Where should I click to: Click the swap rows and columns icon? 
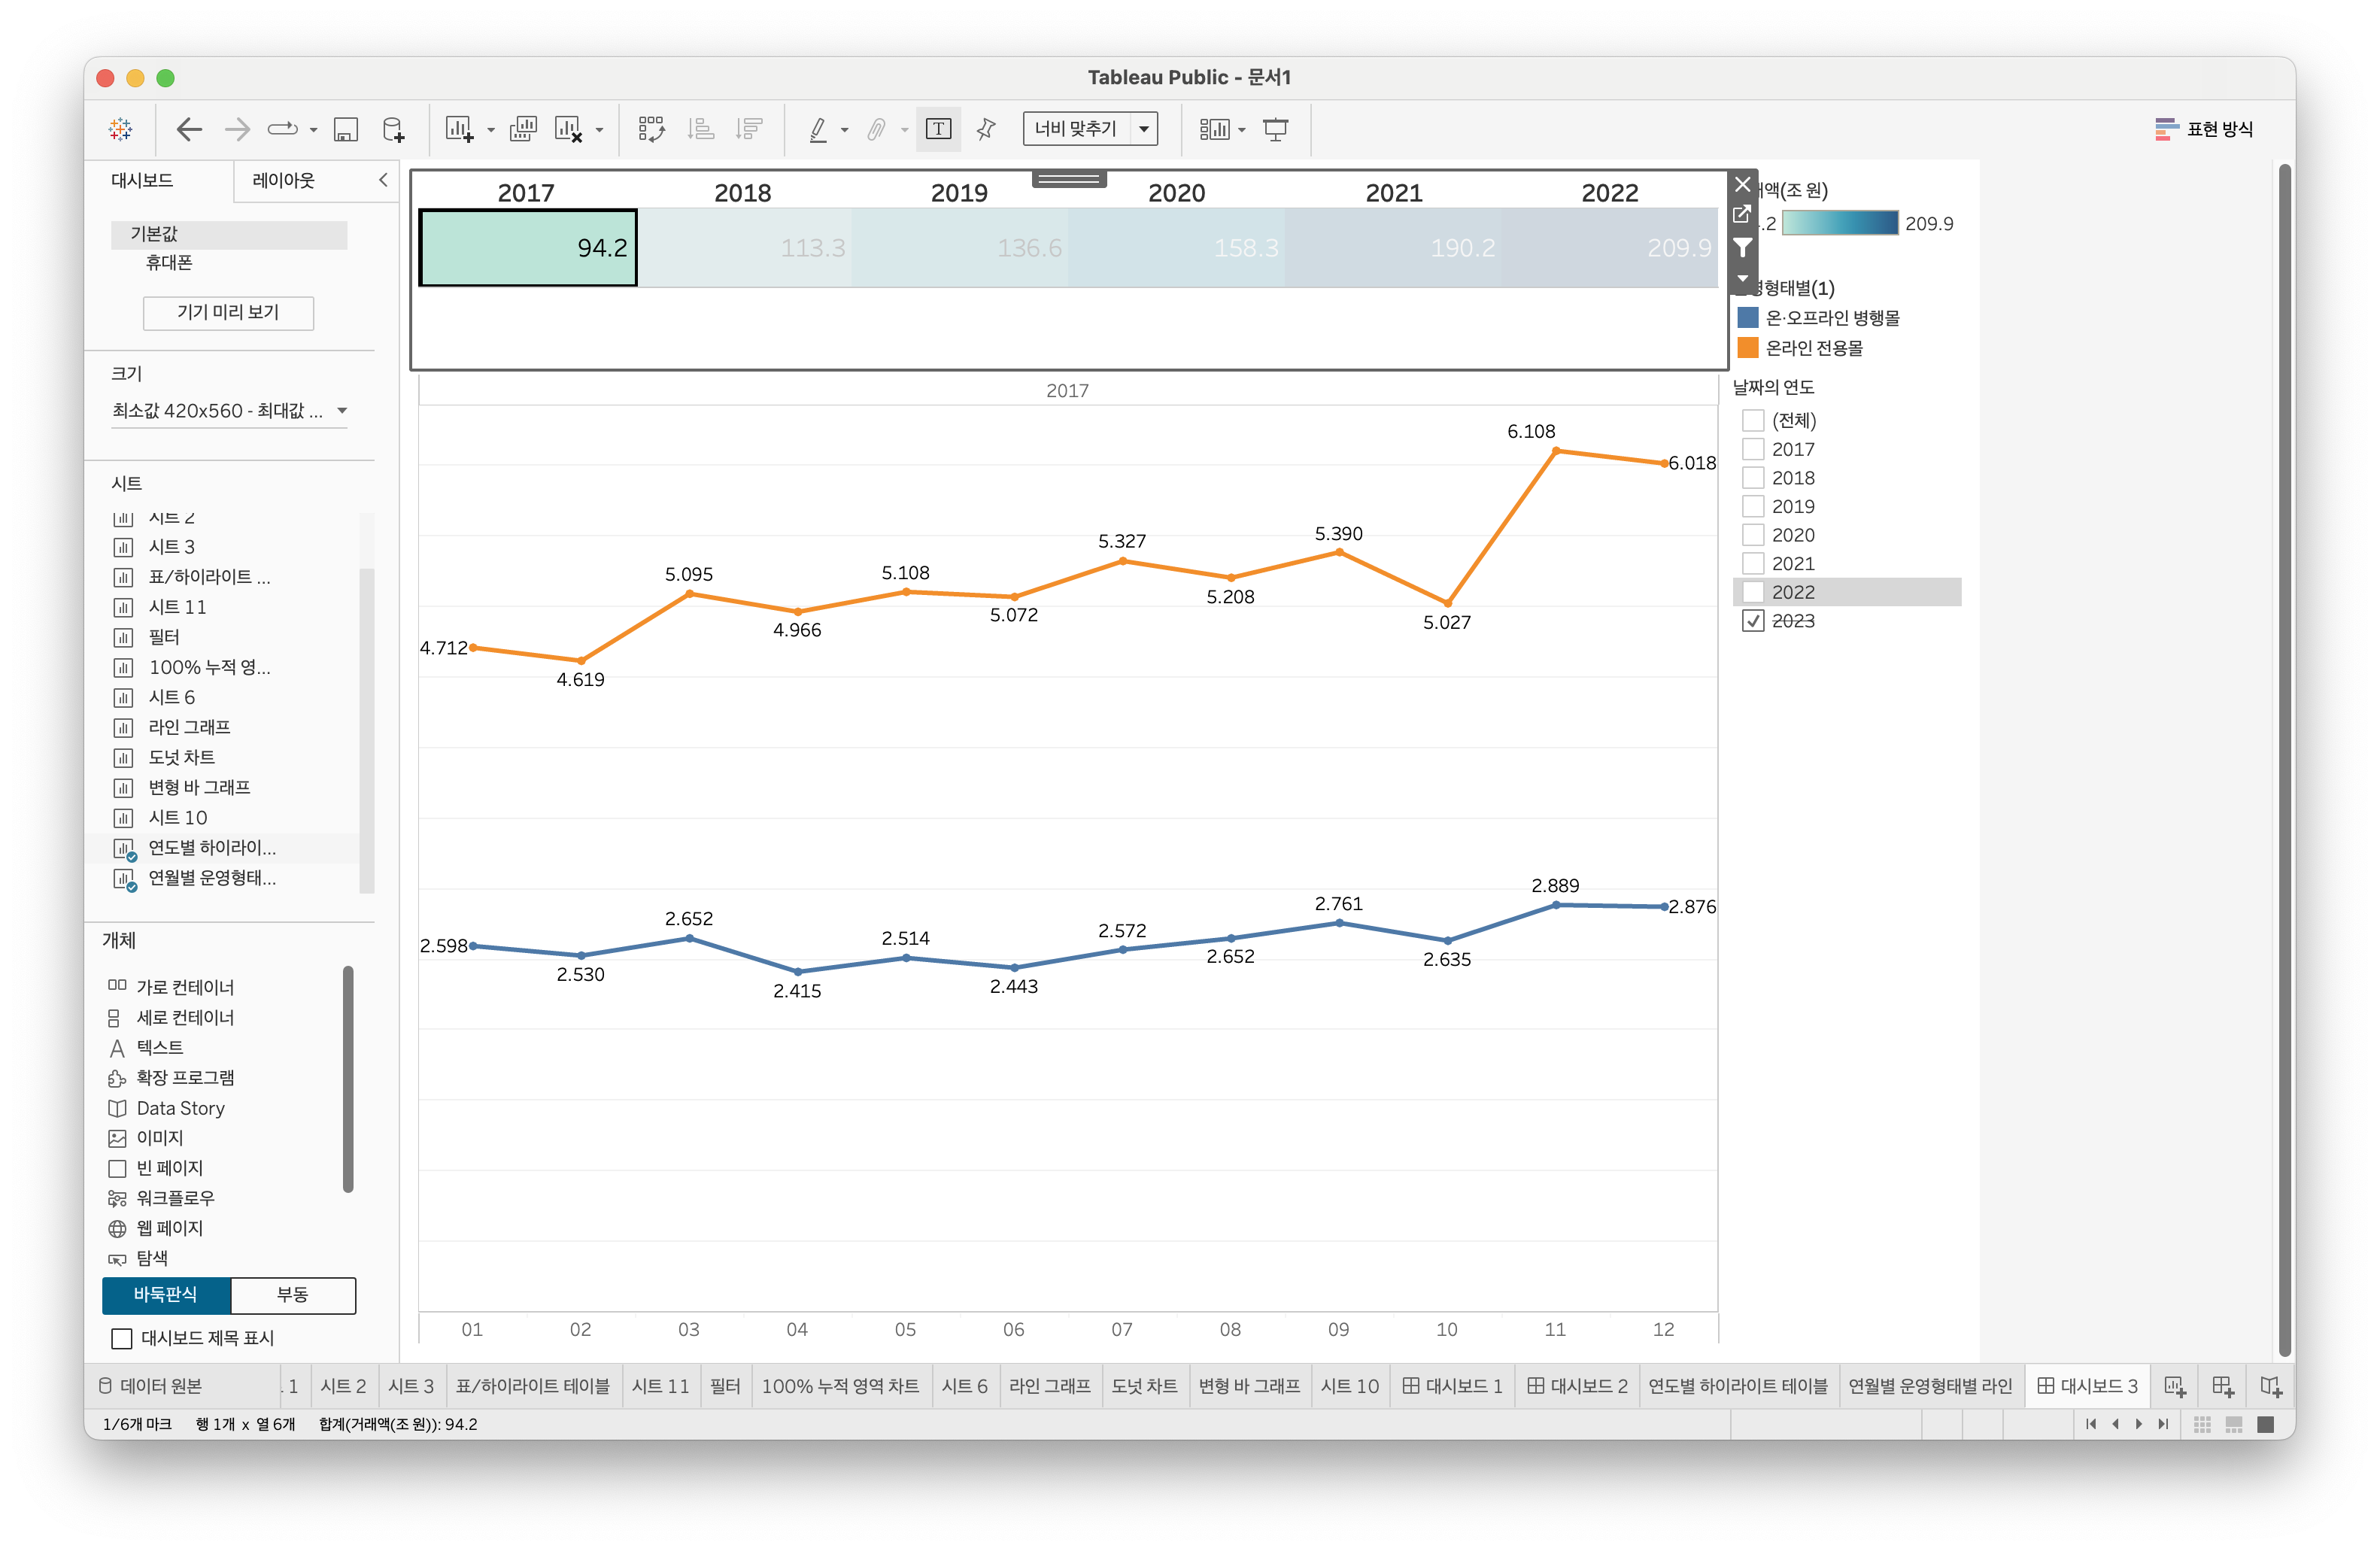coord(652,129)
